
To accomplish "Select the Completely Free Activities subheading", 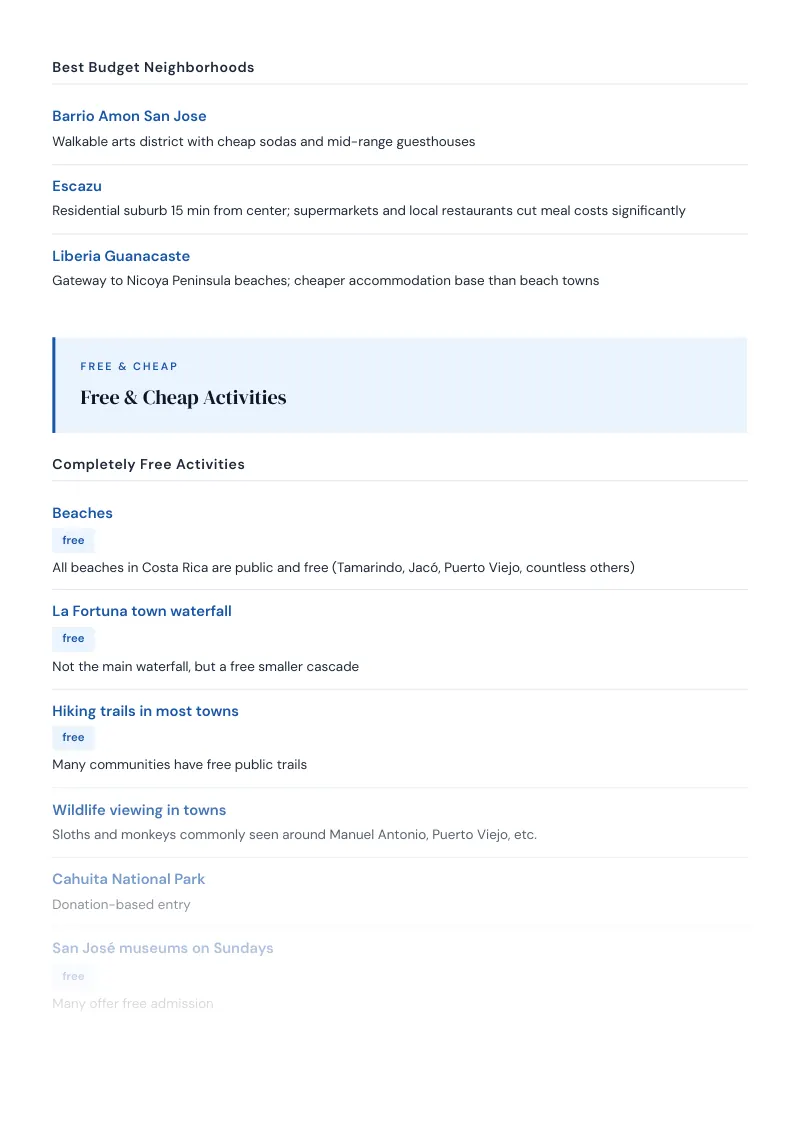I will [148, 464].
